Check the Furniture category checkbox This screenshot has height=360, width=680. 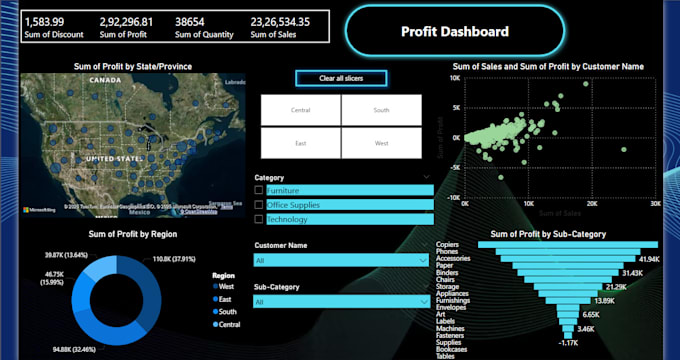pyautogui.click(x=258, y=190)
